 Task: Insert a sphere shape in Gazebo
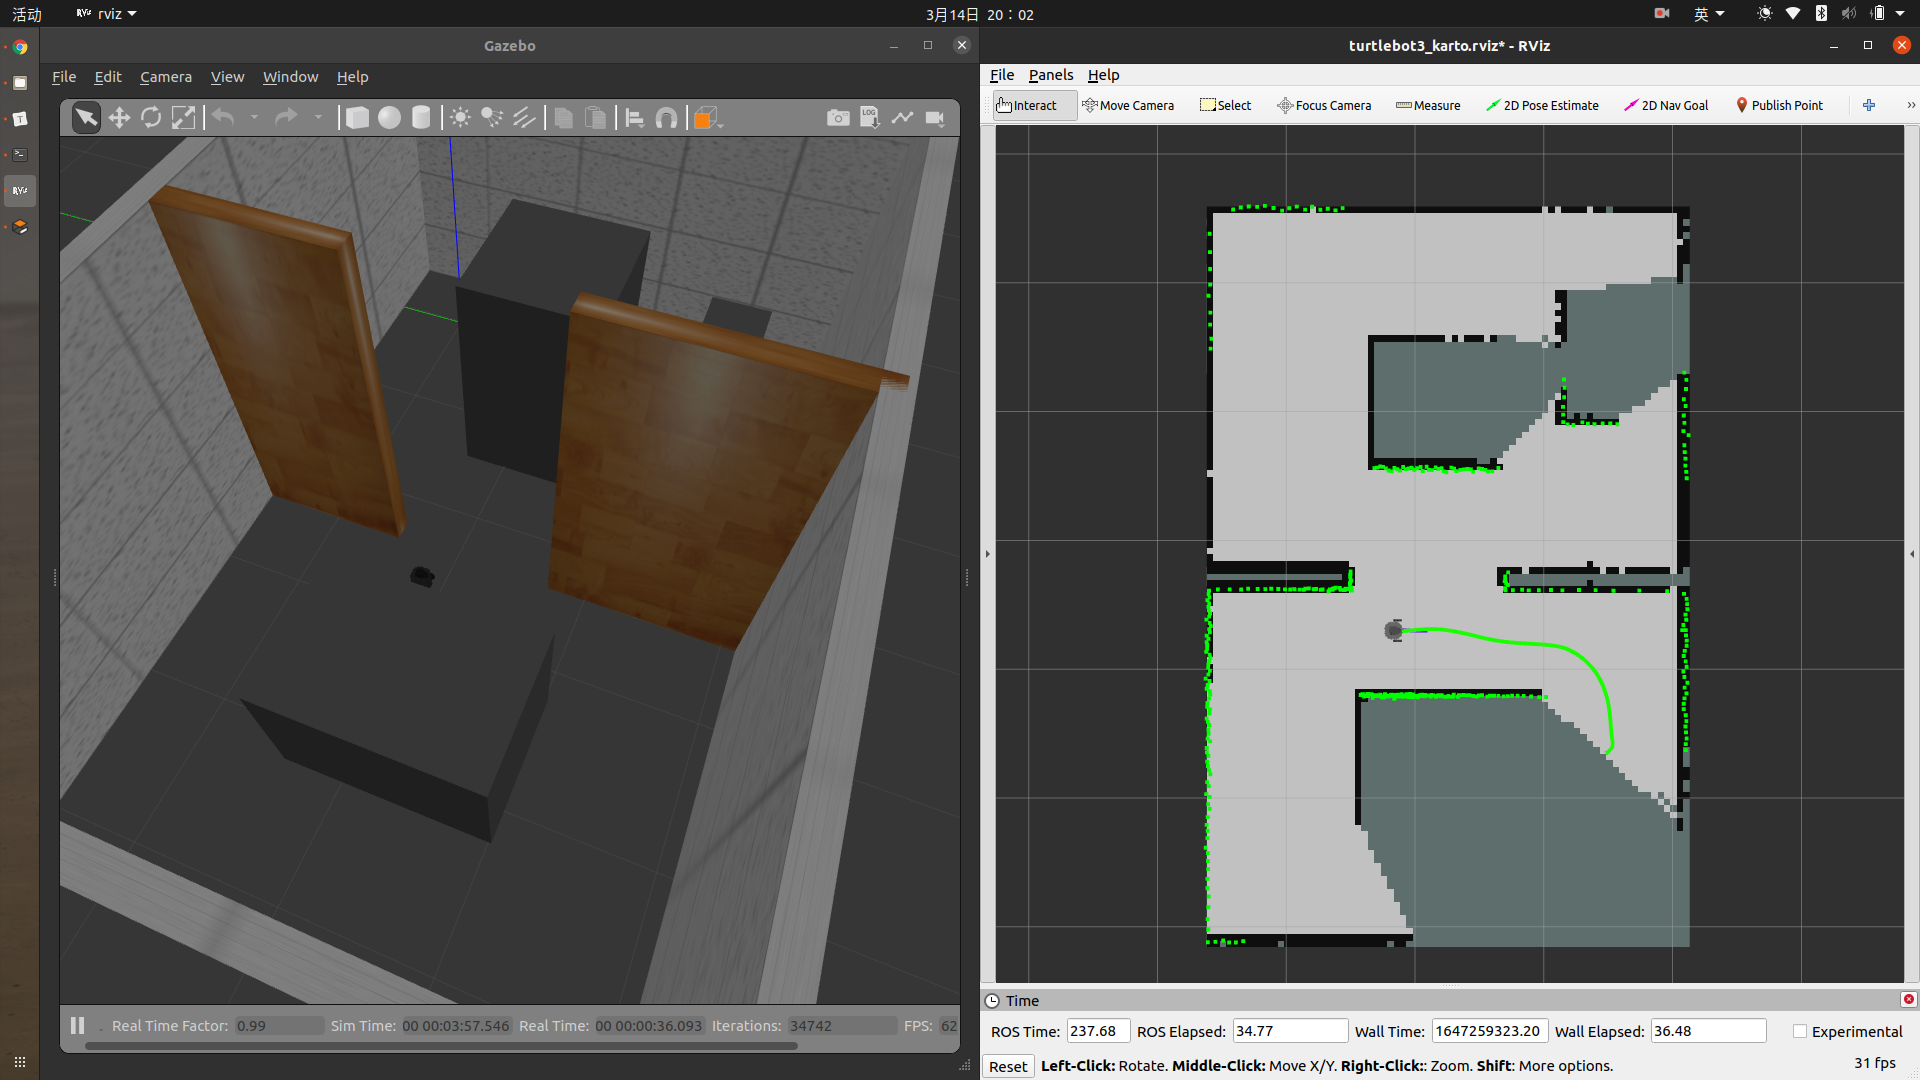pyautogui.click(x=389, y=118)
